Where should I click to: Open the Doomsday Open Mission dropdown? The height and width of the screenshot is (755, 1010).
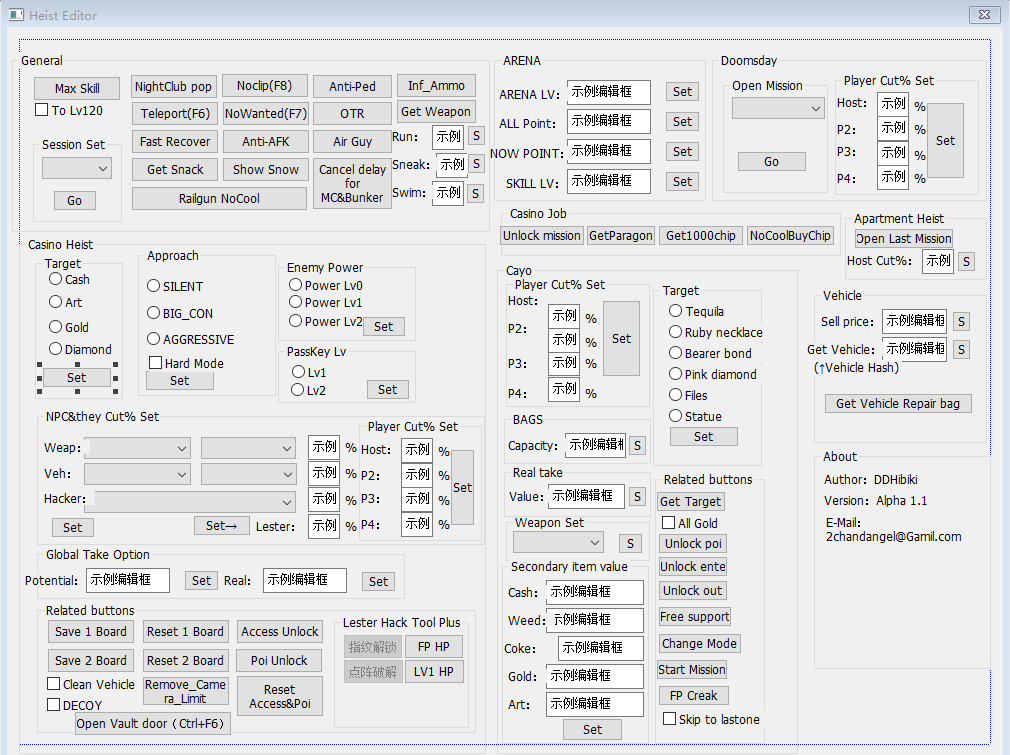coord(777,107)
